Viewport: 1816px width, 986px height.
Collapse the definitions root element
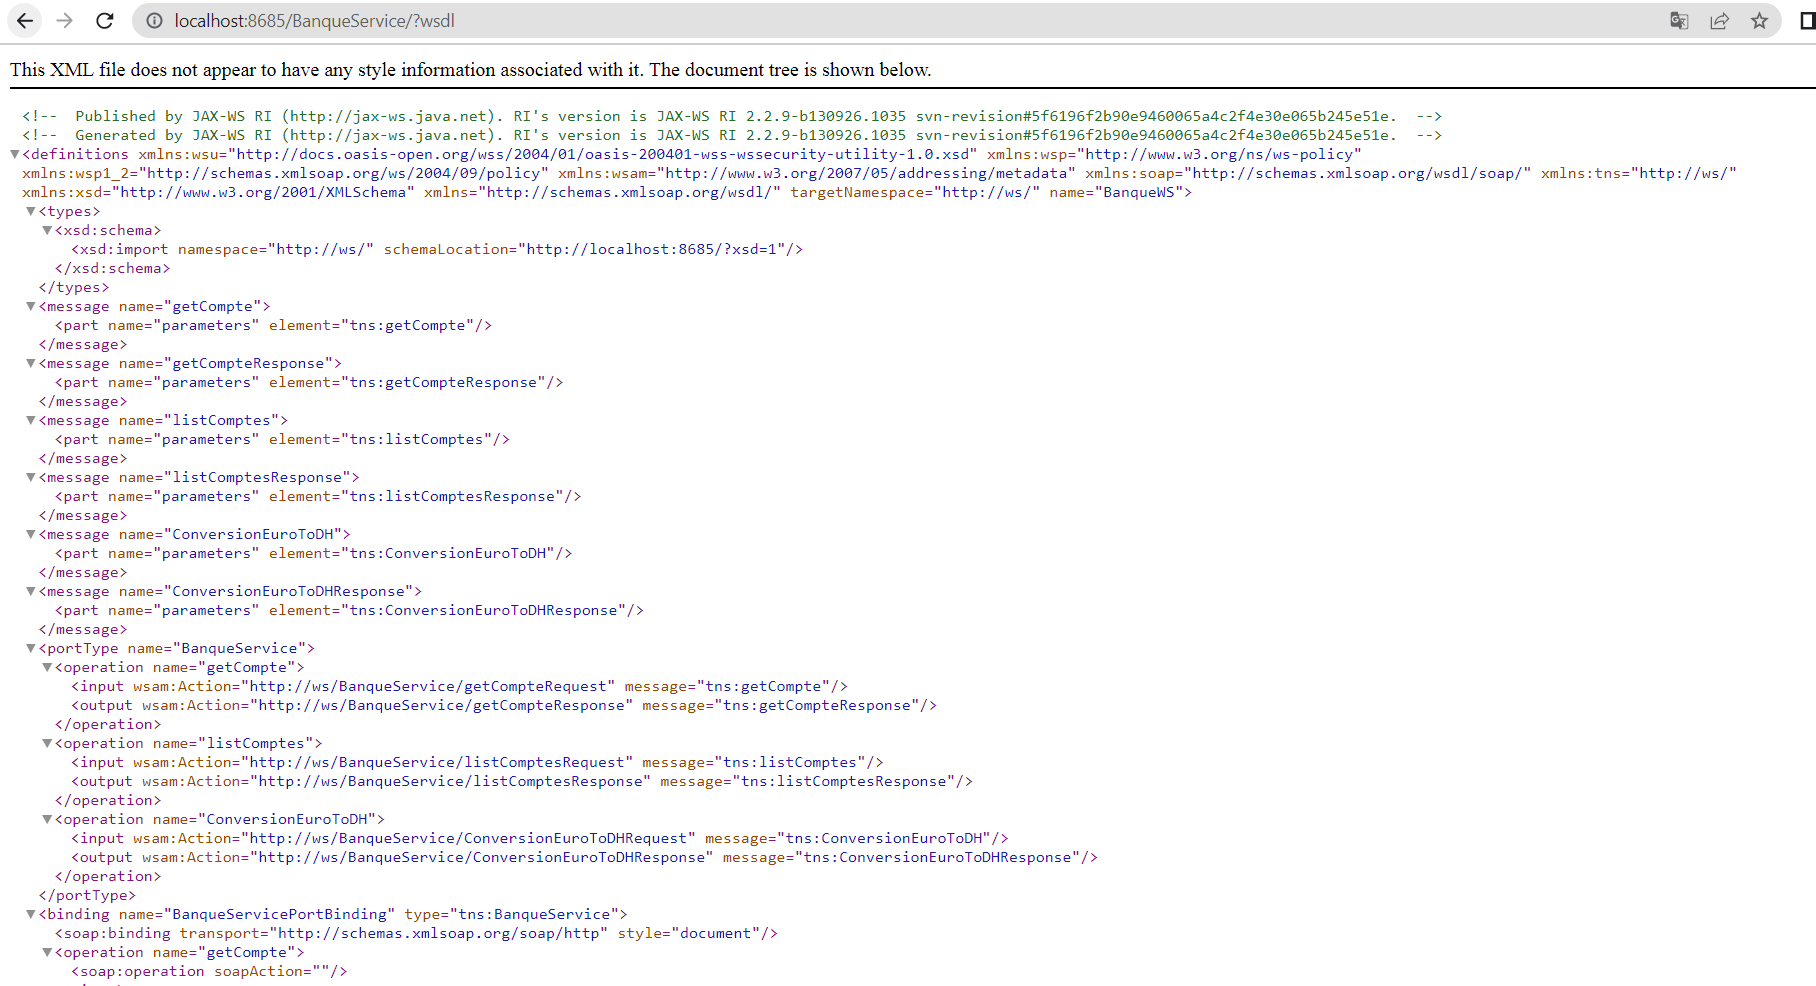click(13, 154)
